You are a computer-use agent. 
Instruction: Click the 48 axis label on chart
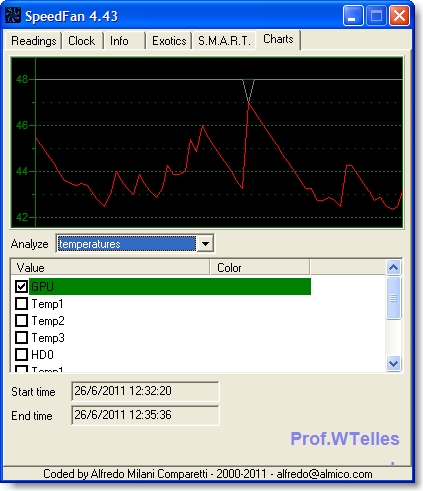[x=22, y=79]
